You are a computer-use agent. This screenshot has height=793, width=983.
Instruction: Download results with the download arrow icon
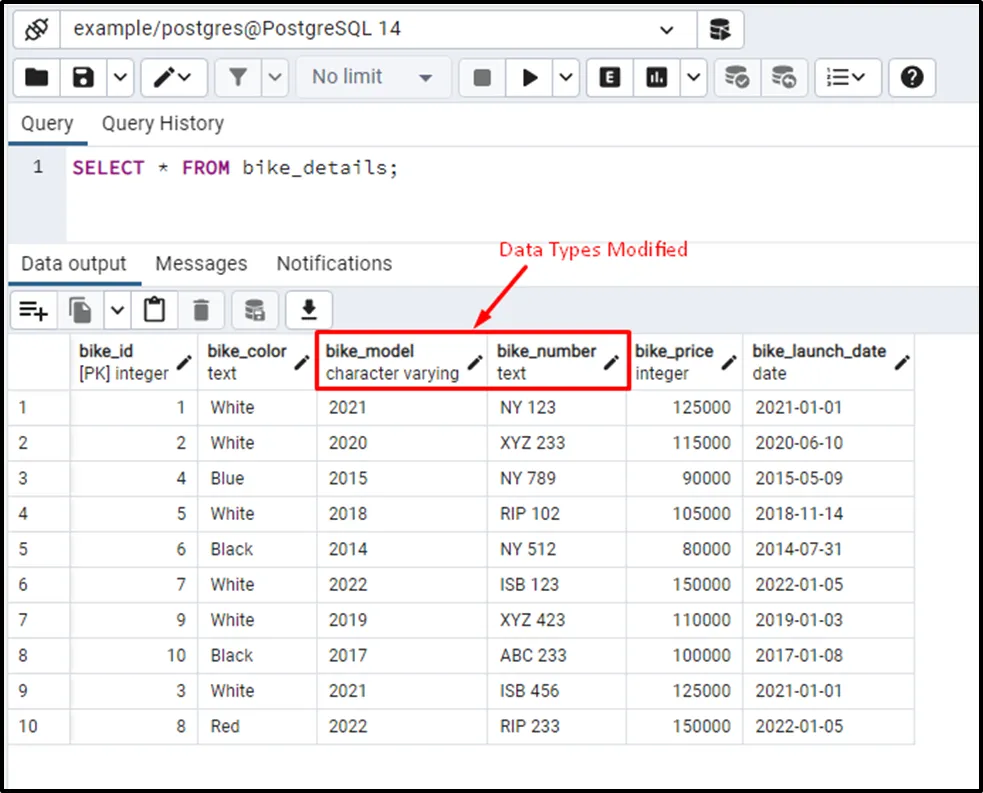309,311
